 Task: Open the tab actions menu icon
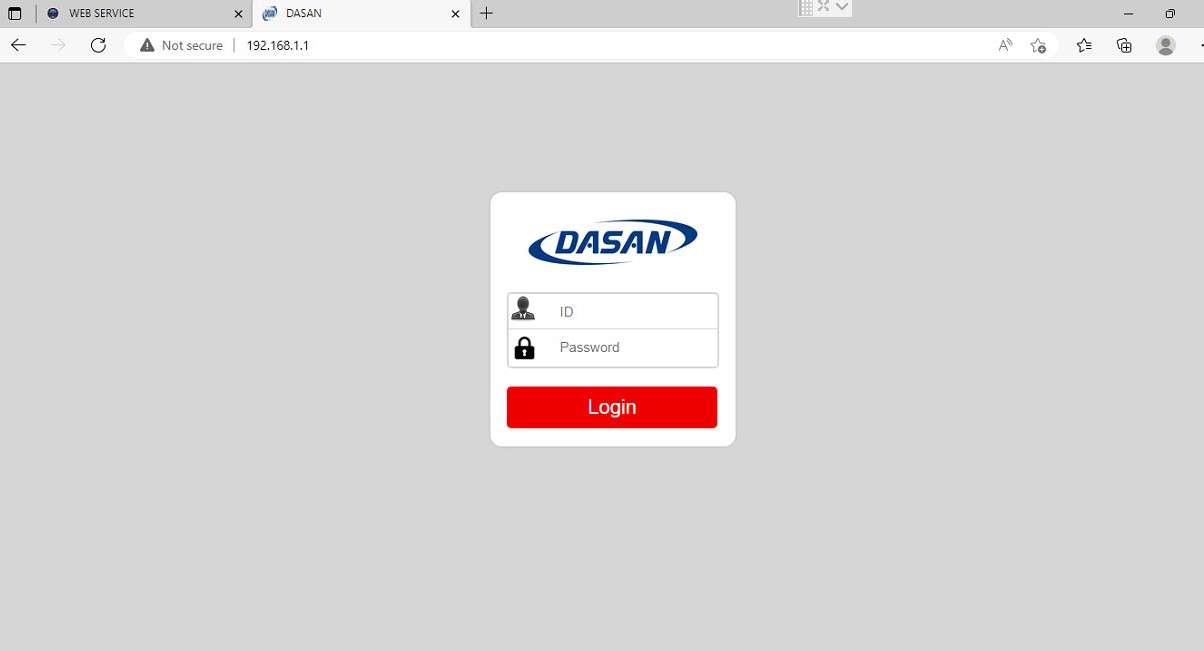pos(14,14)
